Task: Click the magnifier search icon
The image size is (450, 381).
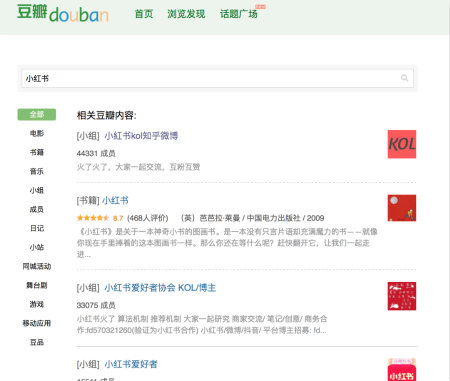Action: (404, 78)
